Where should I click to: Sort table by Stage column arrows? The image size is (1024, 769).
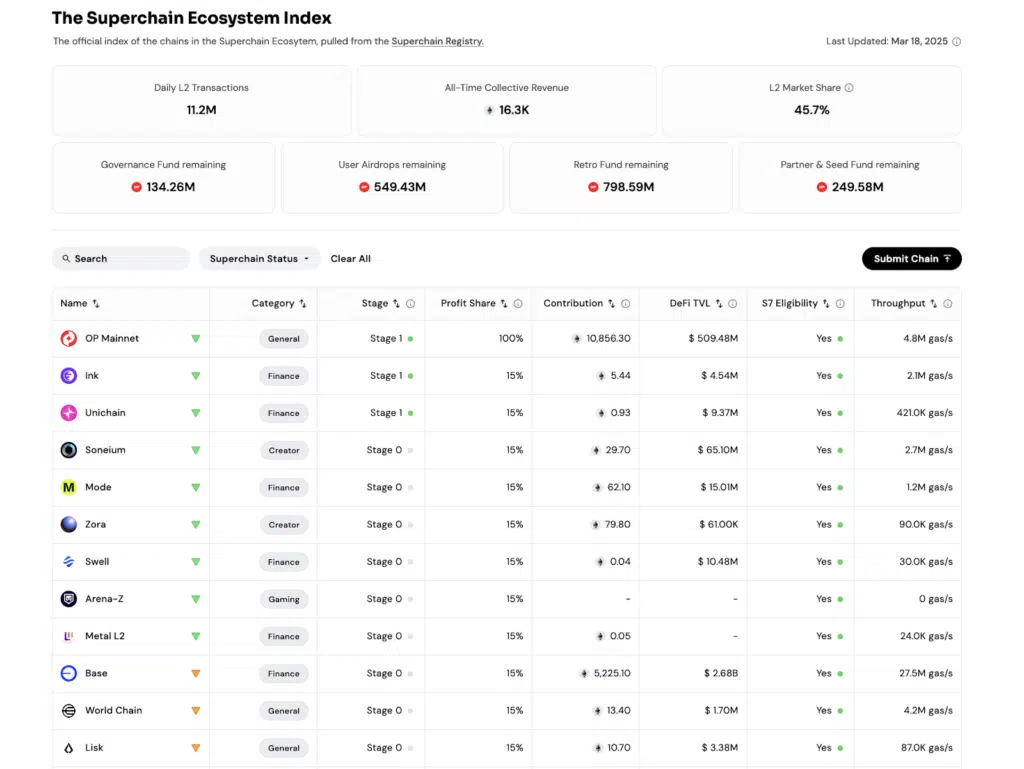pos(396,304)
